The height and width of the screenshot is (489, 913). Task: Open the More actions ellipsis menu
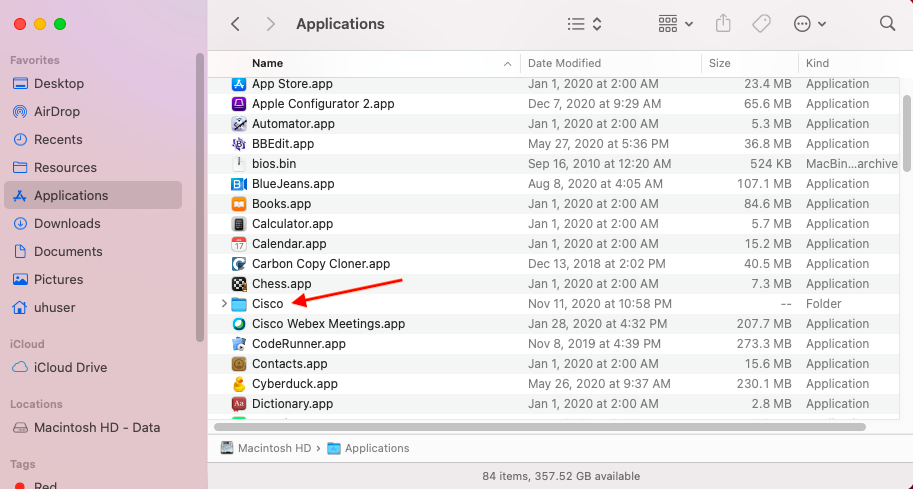[x=809, y=24]
